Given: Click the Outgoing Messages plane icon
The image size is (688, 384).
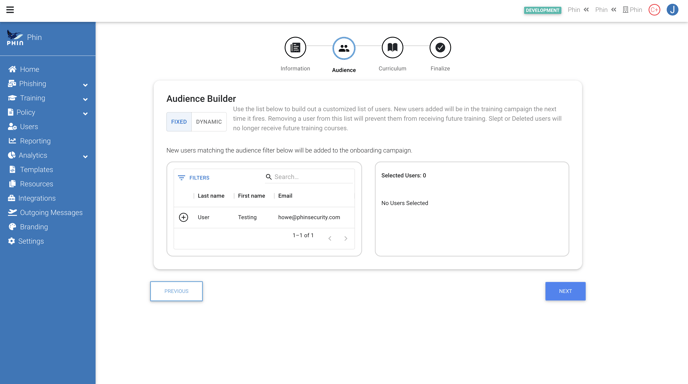Looking at the screenshot, I should point(12,212).
